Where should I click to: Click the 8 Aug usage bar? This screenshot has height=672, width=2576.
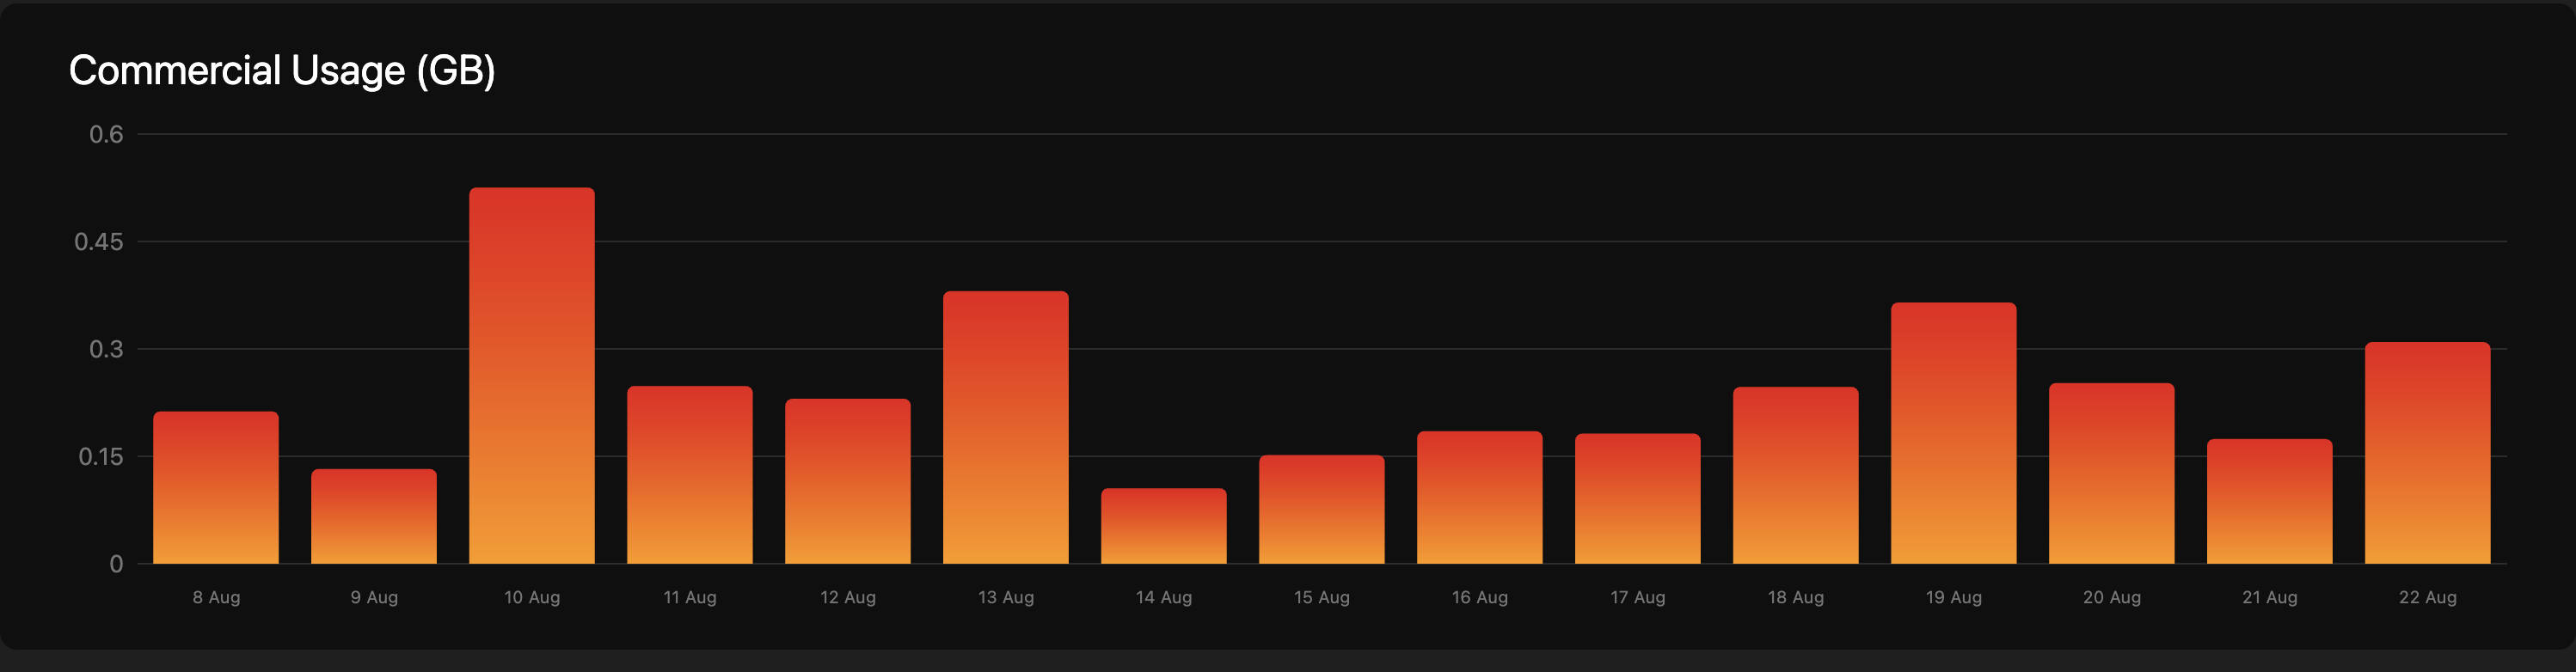(216, 488)
